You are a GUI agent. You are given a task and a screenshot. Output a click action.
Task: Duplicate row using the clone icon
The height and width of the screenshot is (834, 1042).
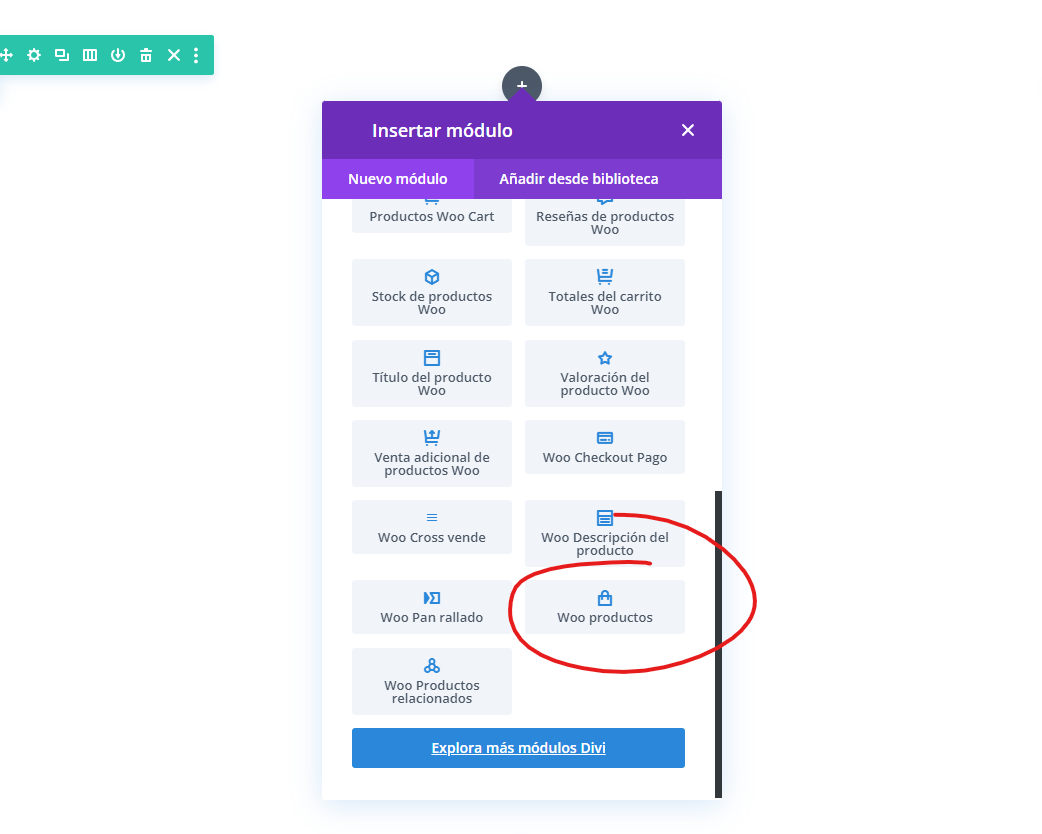62,55
